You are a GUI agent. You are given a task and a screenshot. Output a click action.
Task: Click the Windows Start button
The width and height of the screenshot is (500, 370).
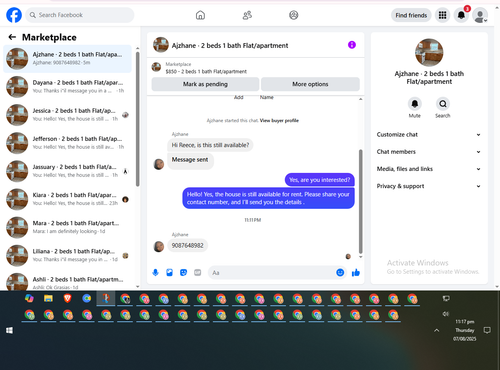coord(9,330)
